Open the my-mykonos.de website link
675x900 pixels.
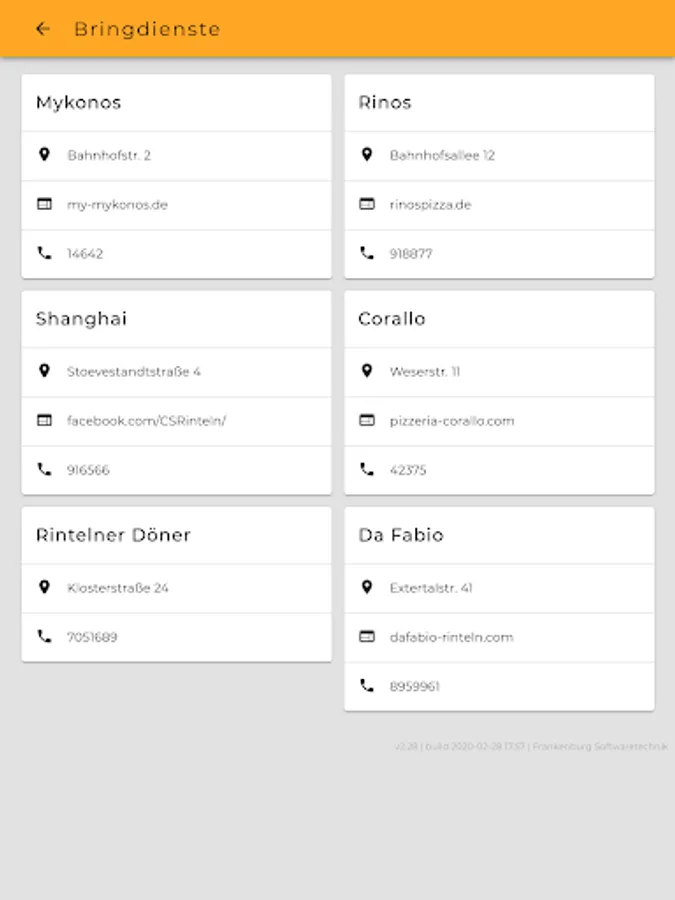coord(117,205)
